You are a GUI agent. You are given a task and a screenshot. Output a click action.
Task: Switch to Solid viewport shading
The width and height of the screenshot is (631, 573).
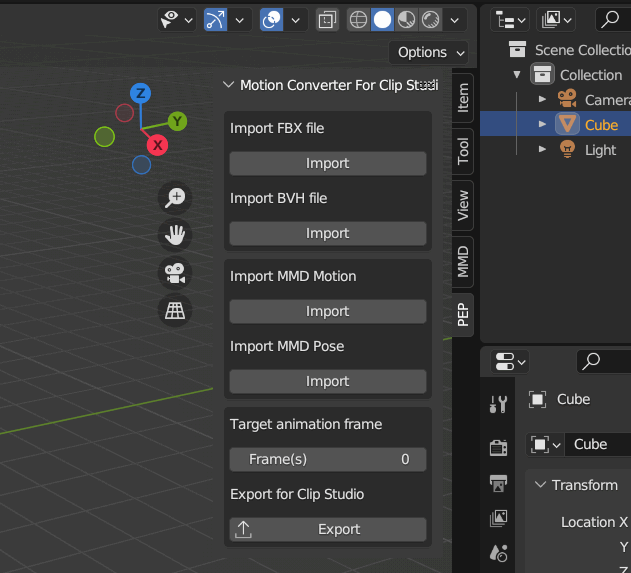(x=382, y=20)
